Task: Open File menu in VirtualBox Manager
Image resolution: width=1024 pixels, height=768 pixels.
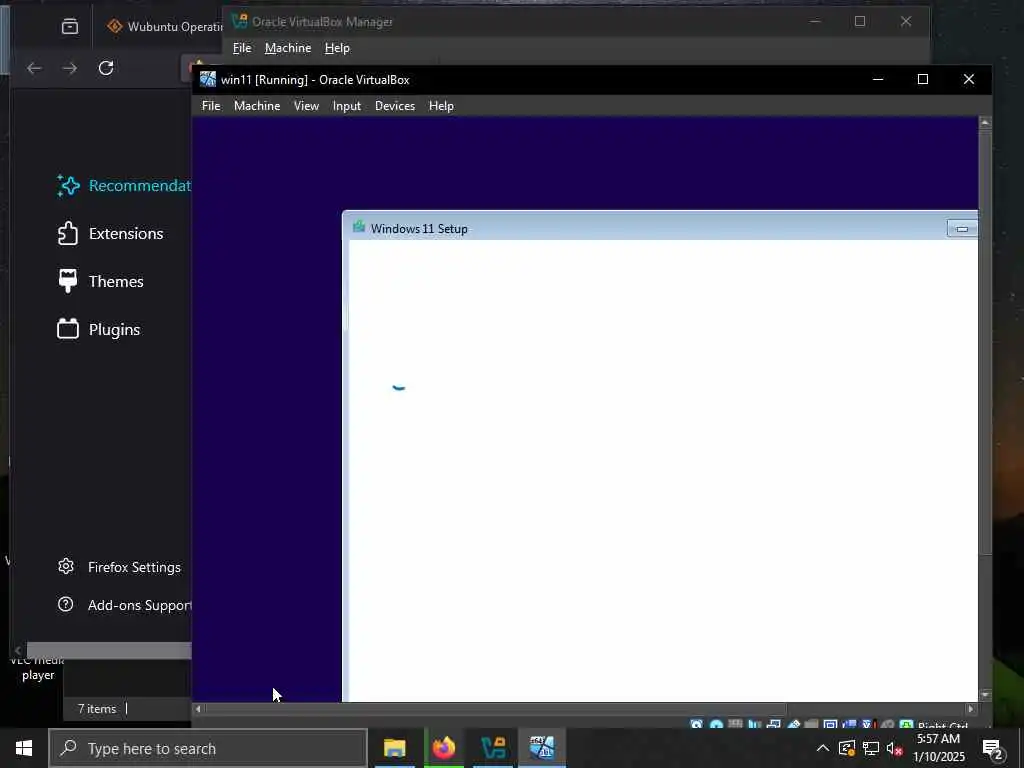Action: 242,48
